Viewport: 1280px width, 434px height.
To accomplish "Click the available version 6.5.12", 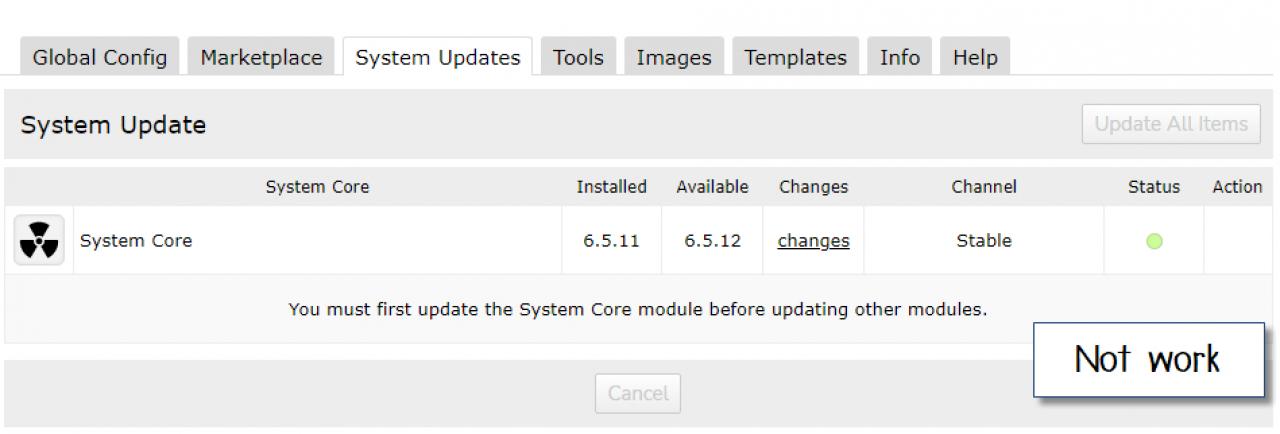I will [713, 241].
